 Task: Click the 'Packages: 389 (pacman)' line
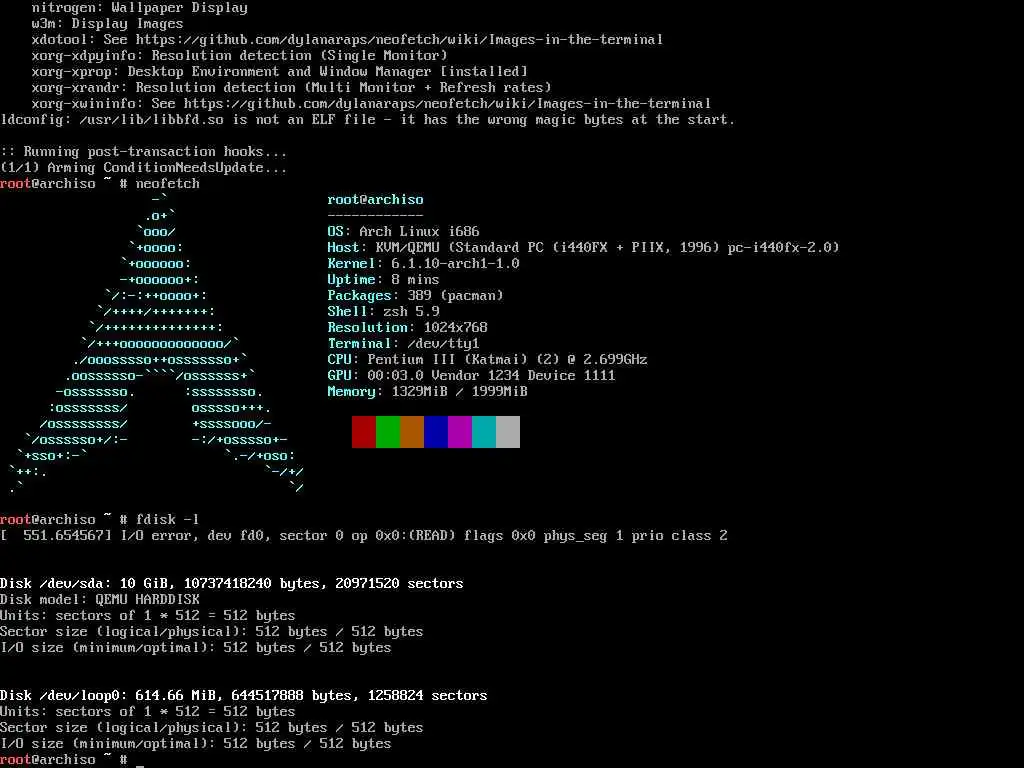[415, 296]
